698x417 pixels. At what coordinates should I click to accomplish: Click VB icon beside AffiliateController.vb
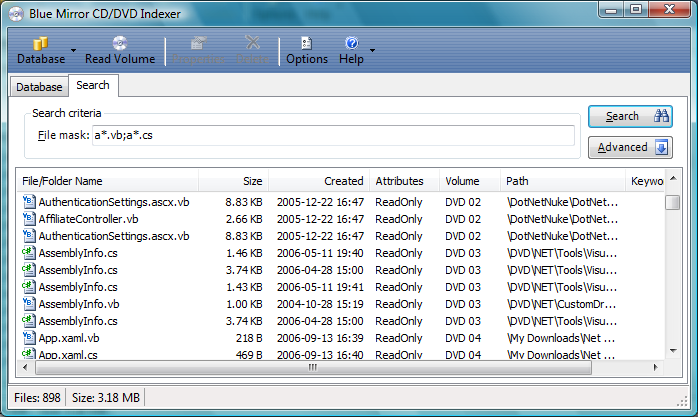tap(29, 219)
